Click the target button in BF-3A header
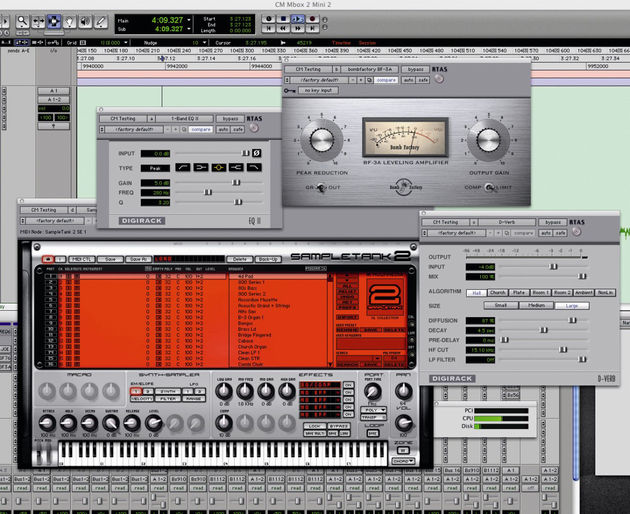Viewport: 630px width, 514px height. 439,79
